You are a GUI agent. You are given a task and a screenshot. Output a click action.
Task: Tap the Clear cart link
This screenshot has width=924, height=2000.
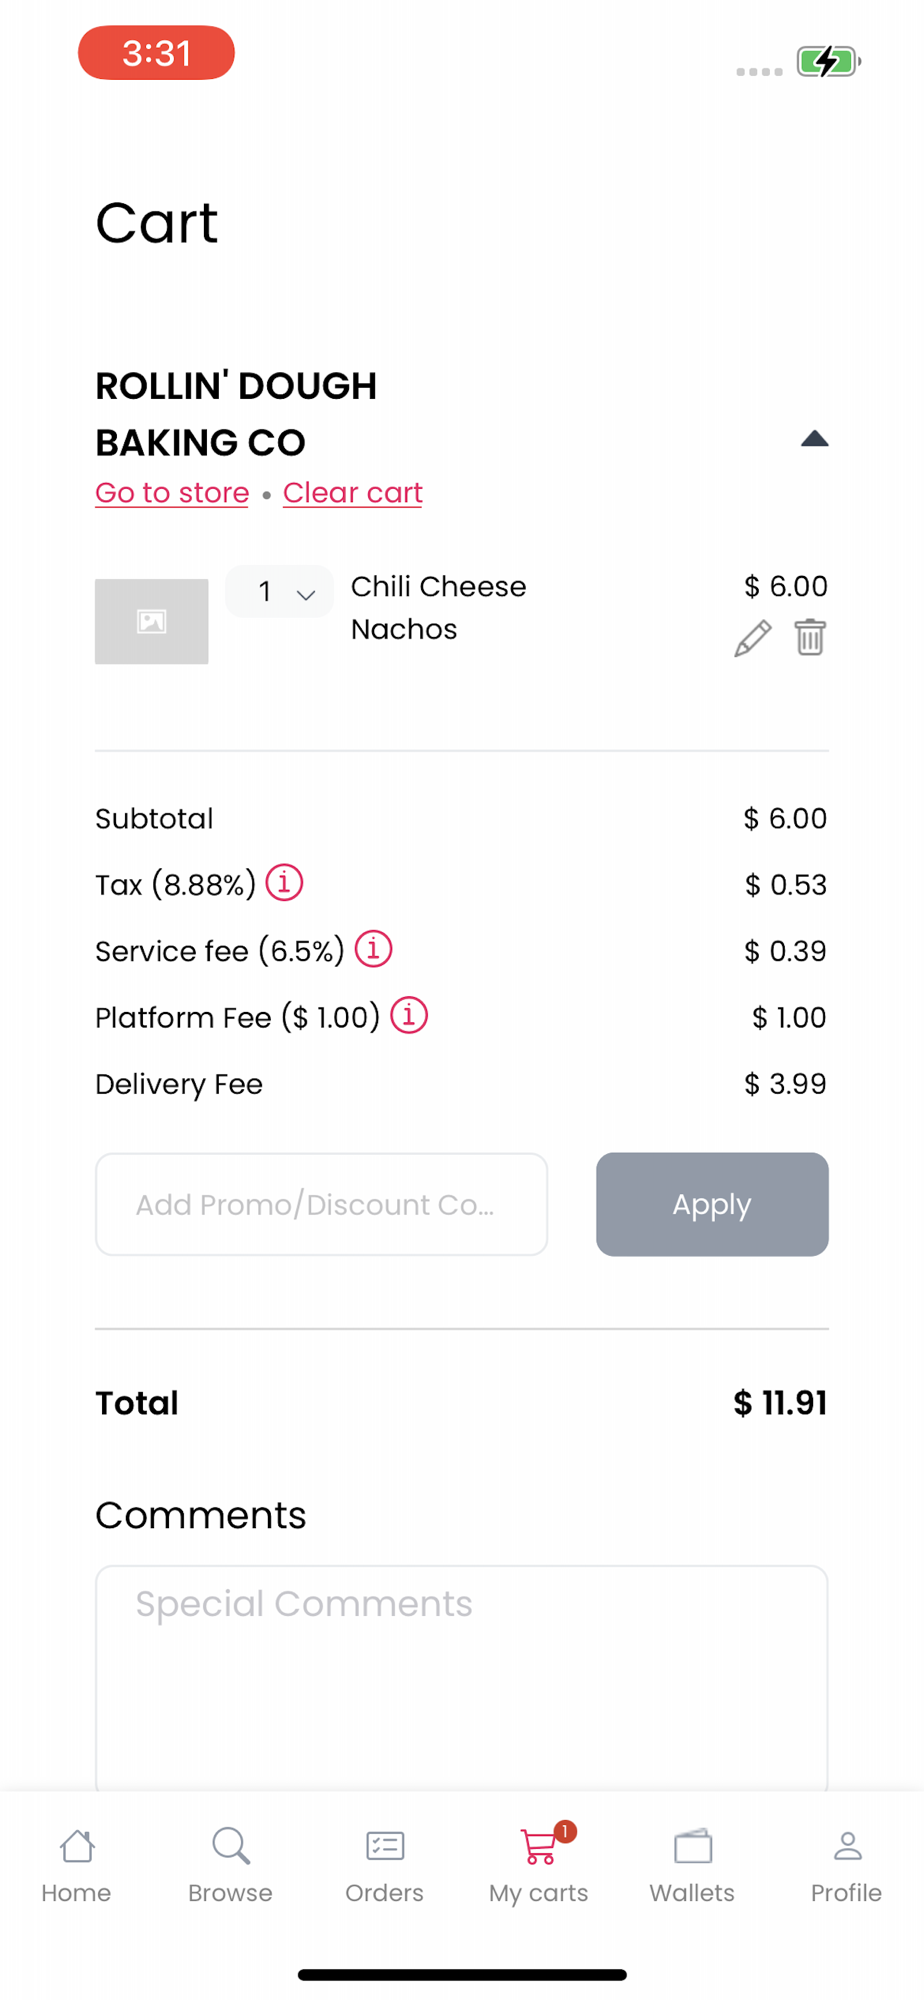(x=353, y=493)
